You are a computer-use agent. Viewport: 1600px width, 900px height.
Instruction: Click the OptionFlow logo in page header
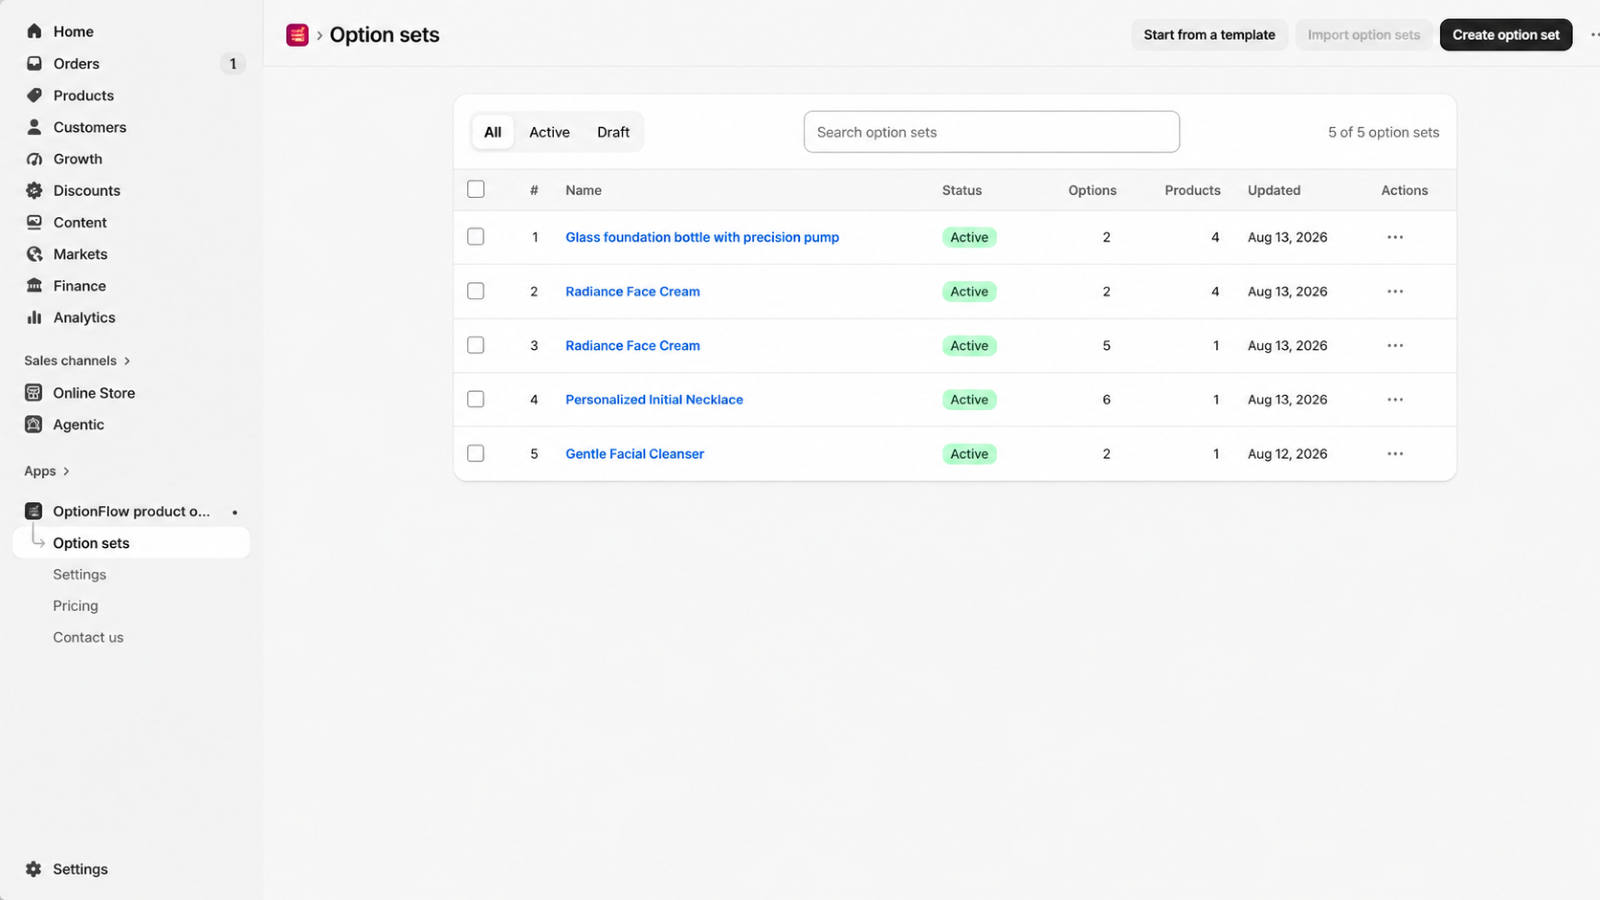(297, 35)
